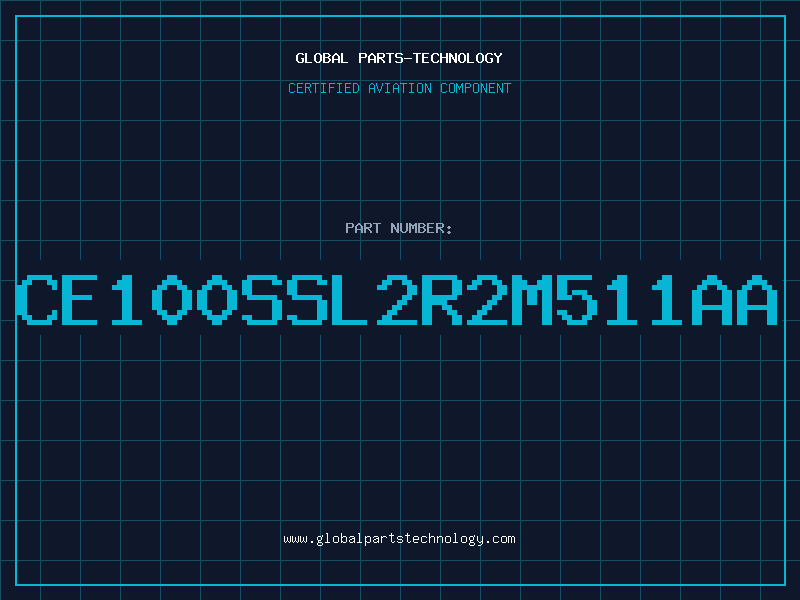Select part number CE100SSL2R2M511AA
This screenshot has height=600, width=800.
397,299
